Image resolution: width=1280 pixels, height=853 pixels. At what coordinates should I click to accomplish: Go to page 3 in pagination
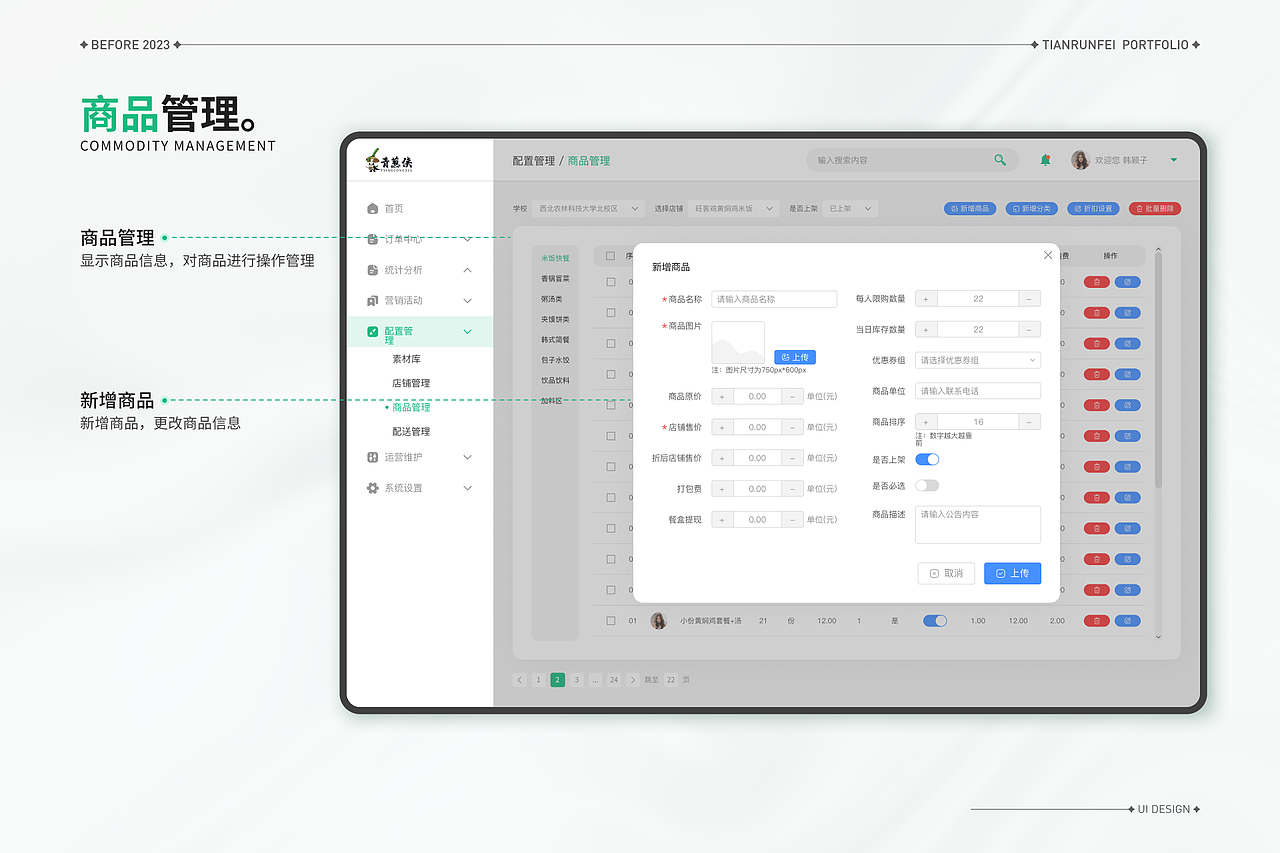[576, 680]
